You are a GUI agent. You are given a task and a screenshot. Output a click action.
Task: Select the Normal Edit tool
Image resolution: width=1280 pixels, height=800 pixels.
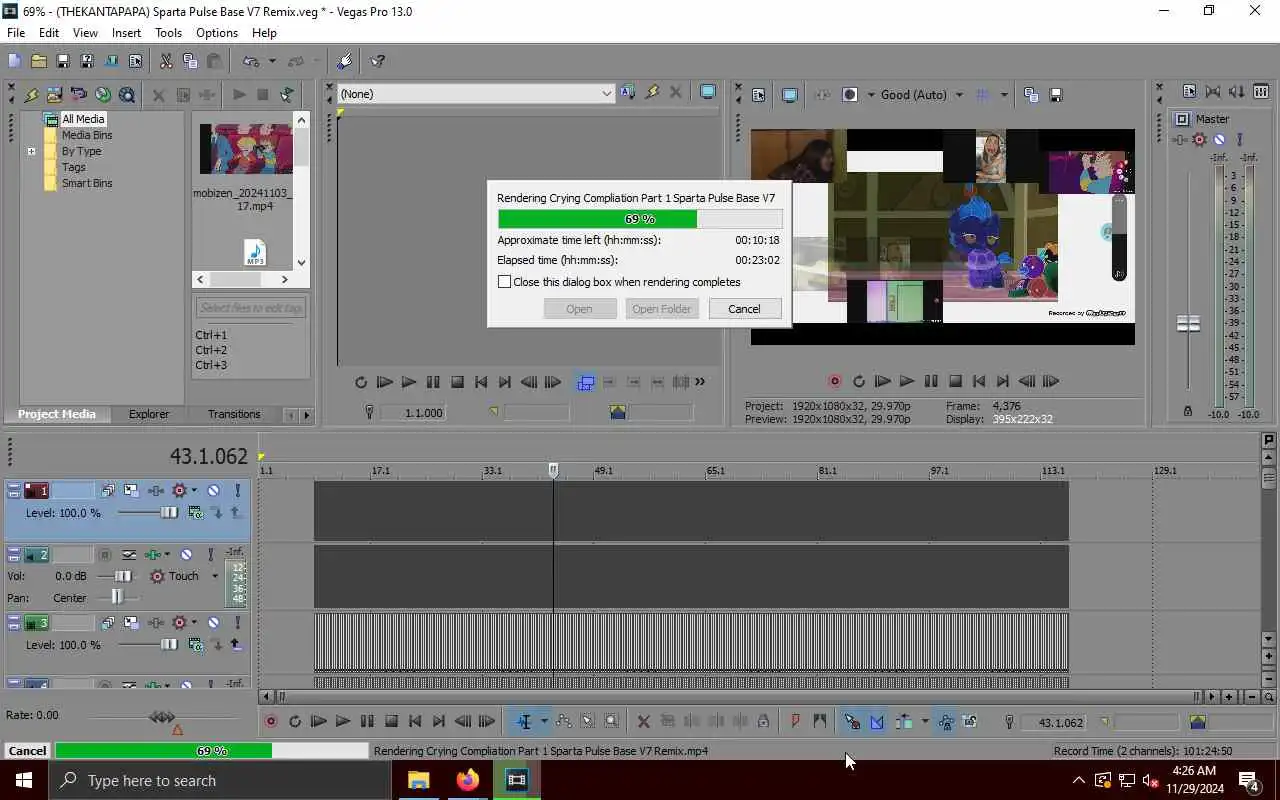(524, 721)
